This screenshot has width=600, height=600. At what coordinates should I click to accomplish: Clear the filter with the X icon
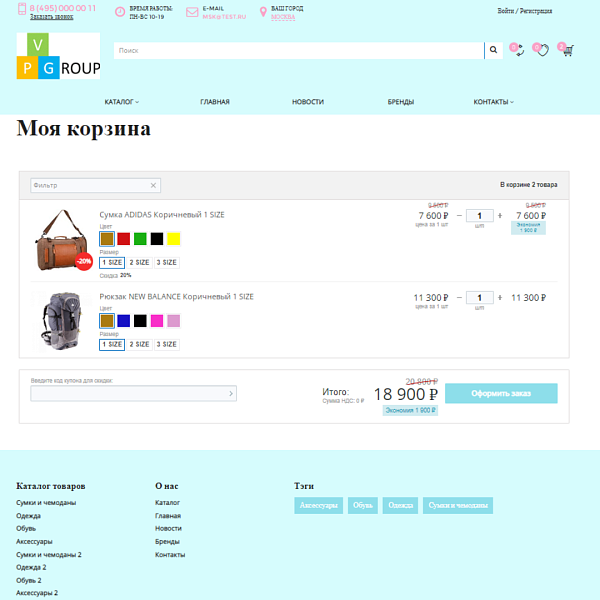click(x=153, y=185)
